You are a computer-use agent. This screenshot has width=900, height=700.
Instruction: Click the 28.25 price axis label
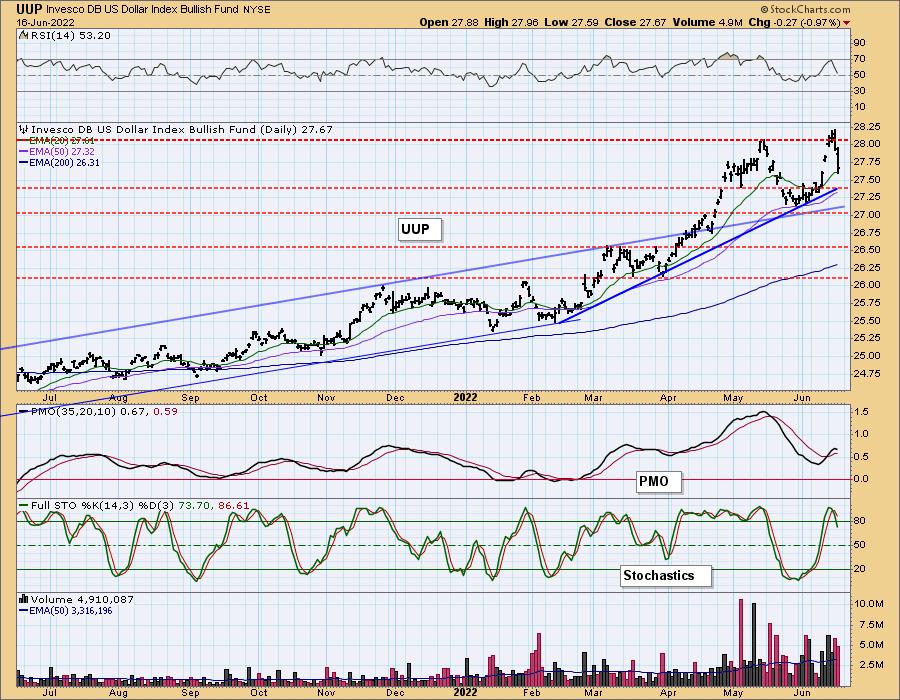click(x=867, y=126)
